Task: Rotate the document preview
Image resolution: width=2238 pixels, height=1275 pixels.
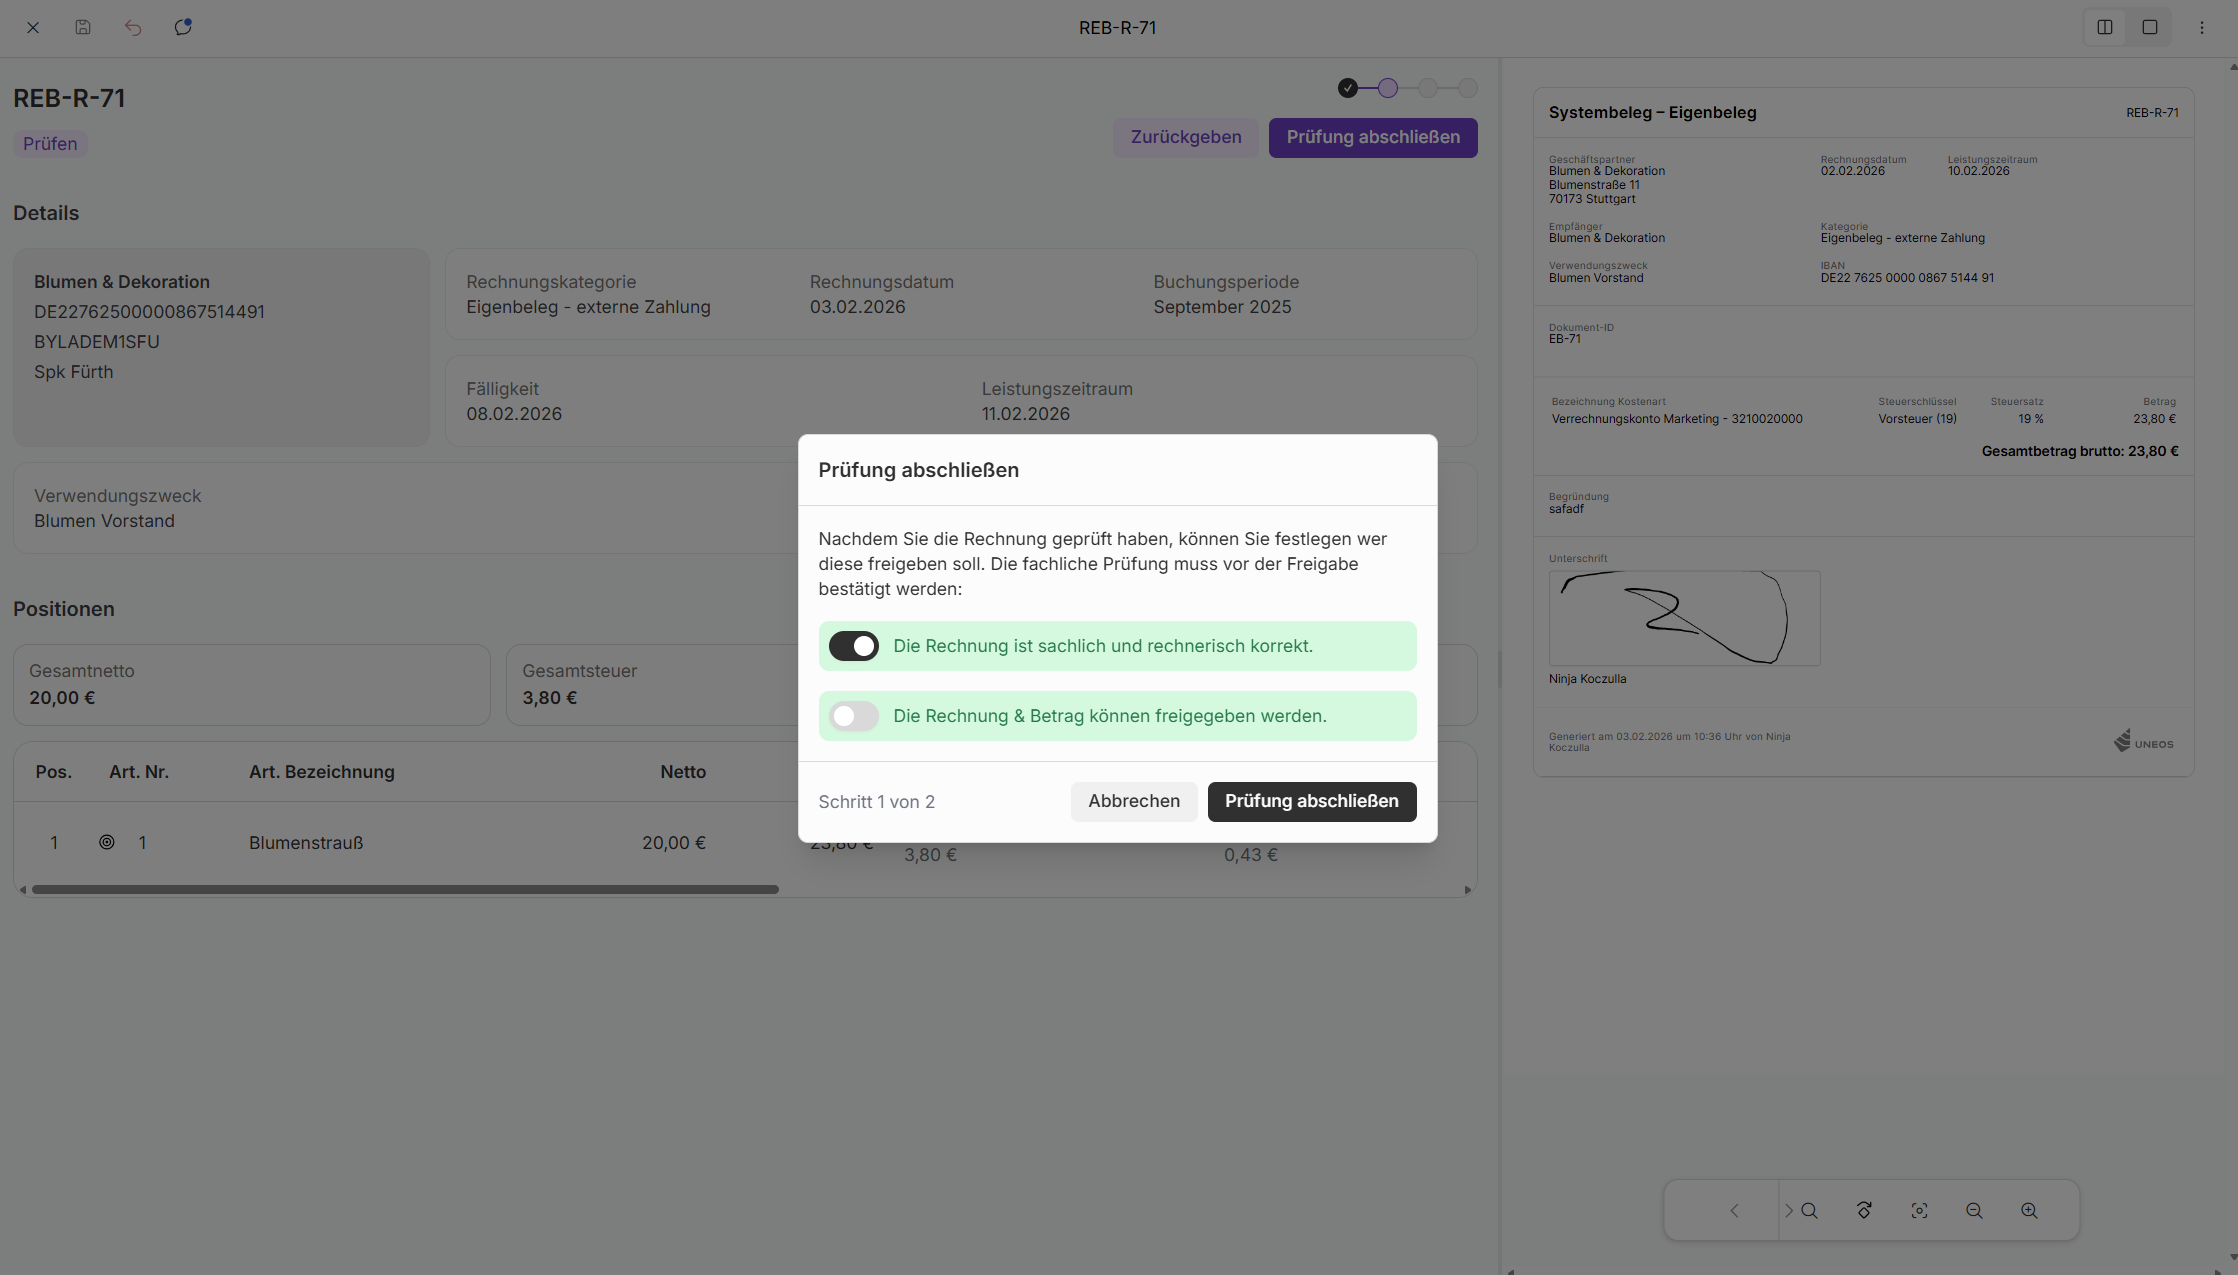Action: tap(1864, 1211)
